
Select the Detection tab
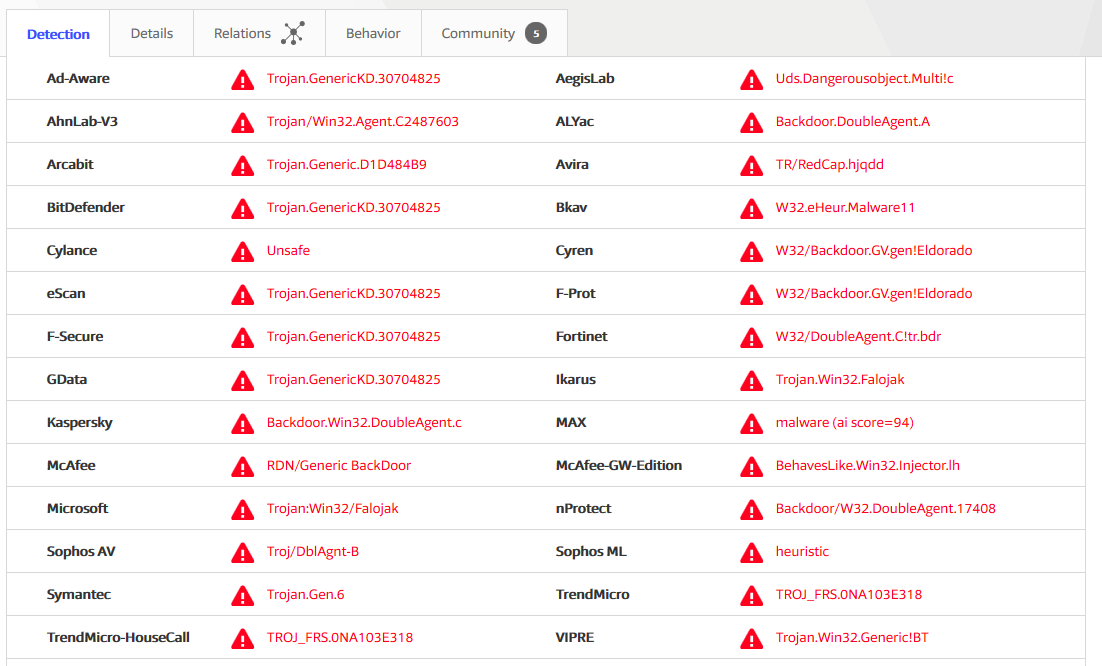[x=58, y=34]
